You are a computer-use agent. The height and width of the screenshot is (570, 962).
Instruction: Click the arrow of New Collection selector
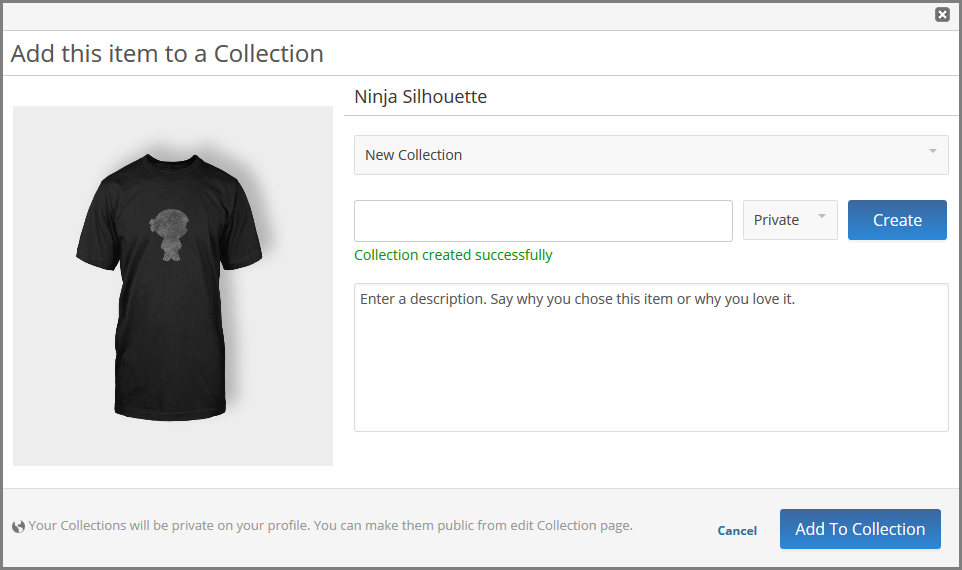pyautogui.click(x=932, y=152)
